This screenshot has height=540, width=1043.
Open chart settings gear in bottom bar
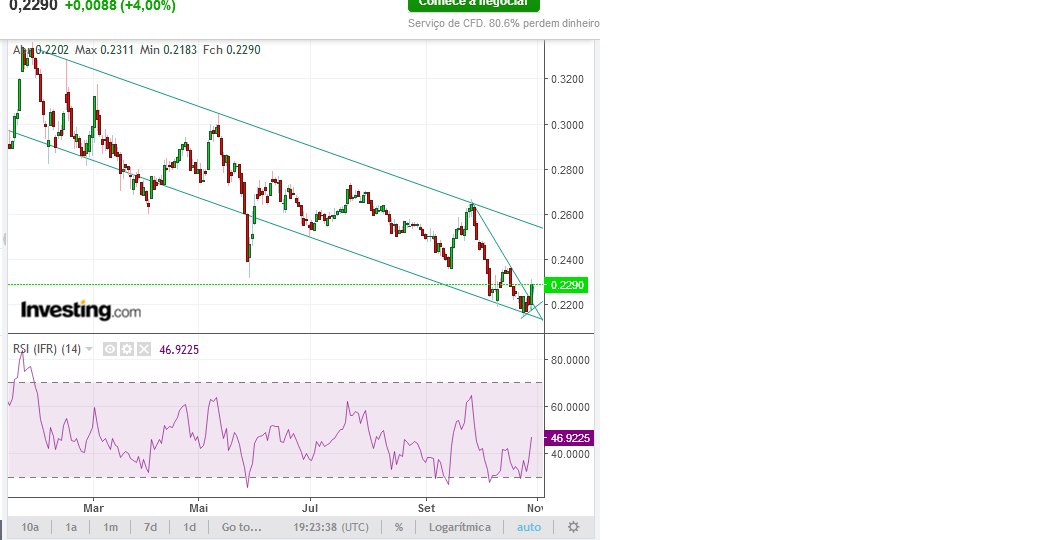(573, 527)
